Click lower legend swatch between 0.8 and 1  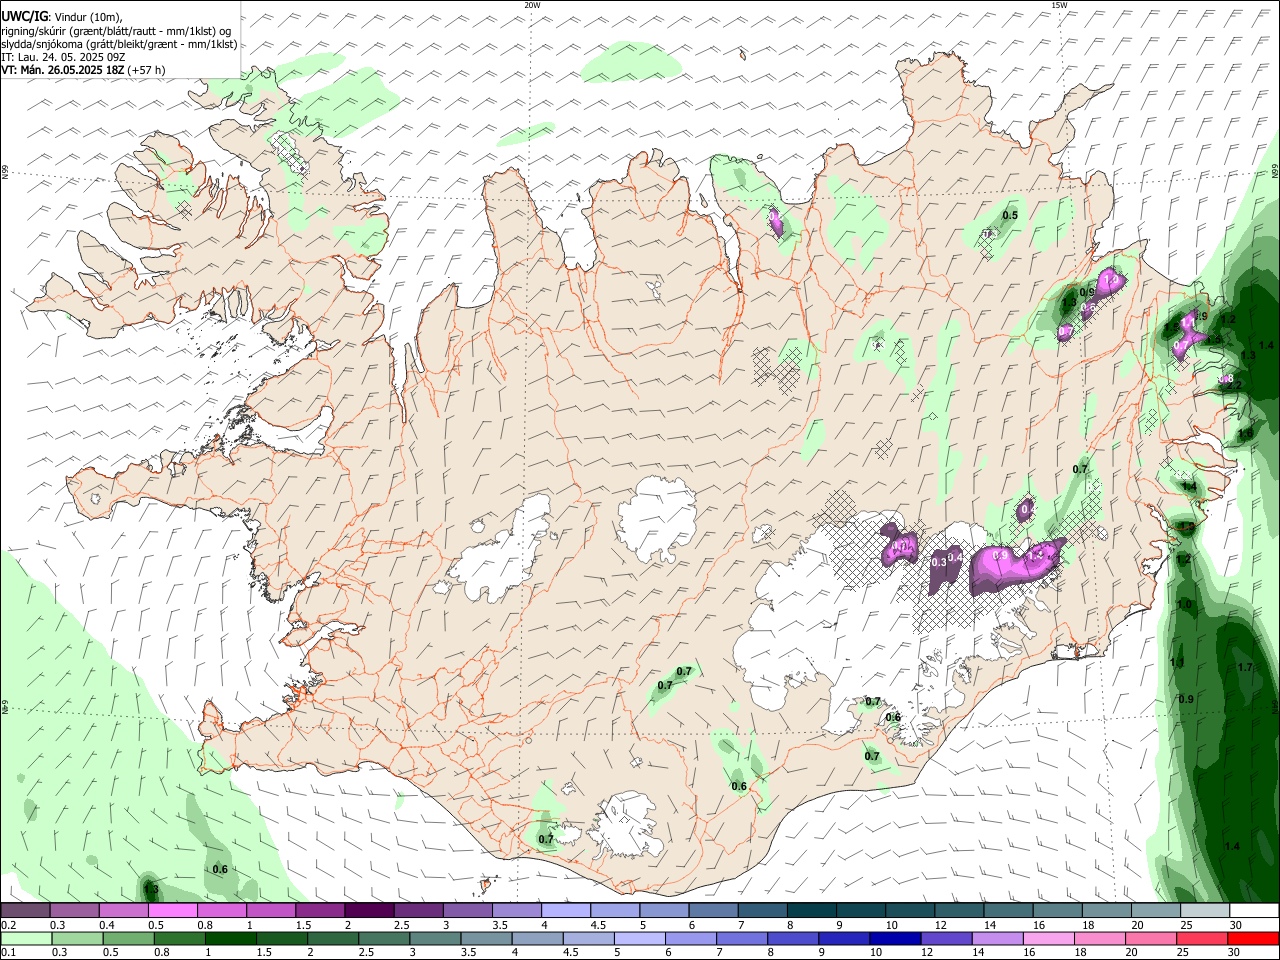179,939
